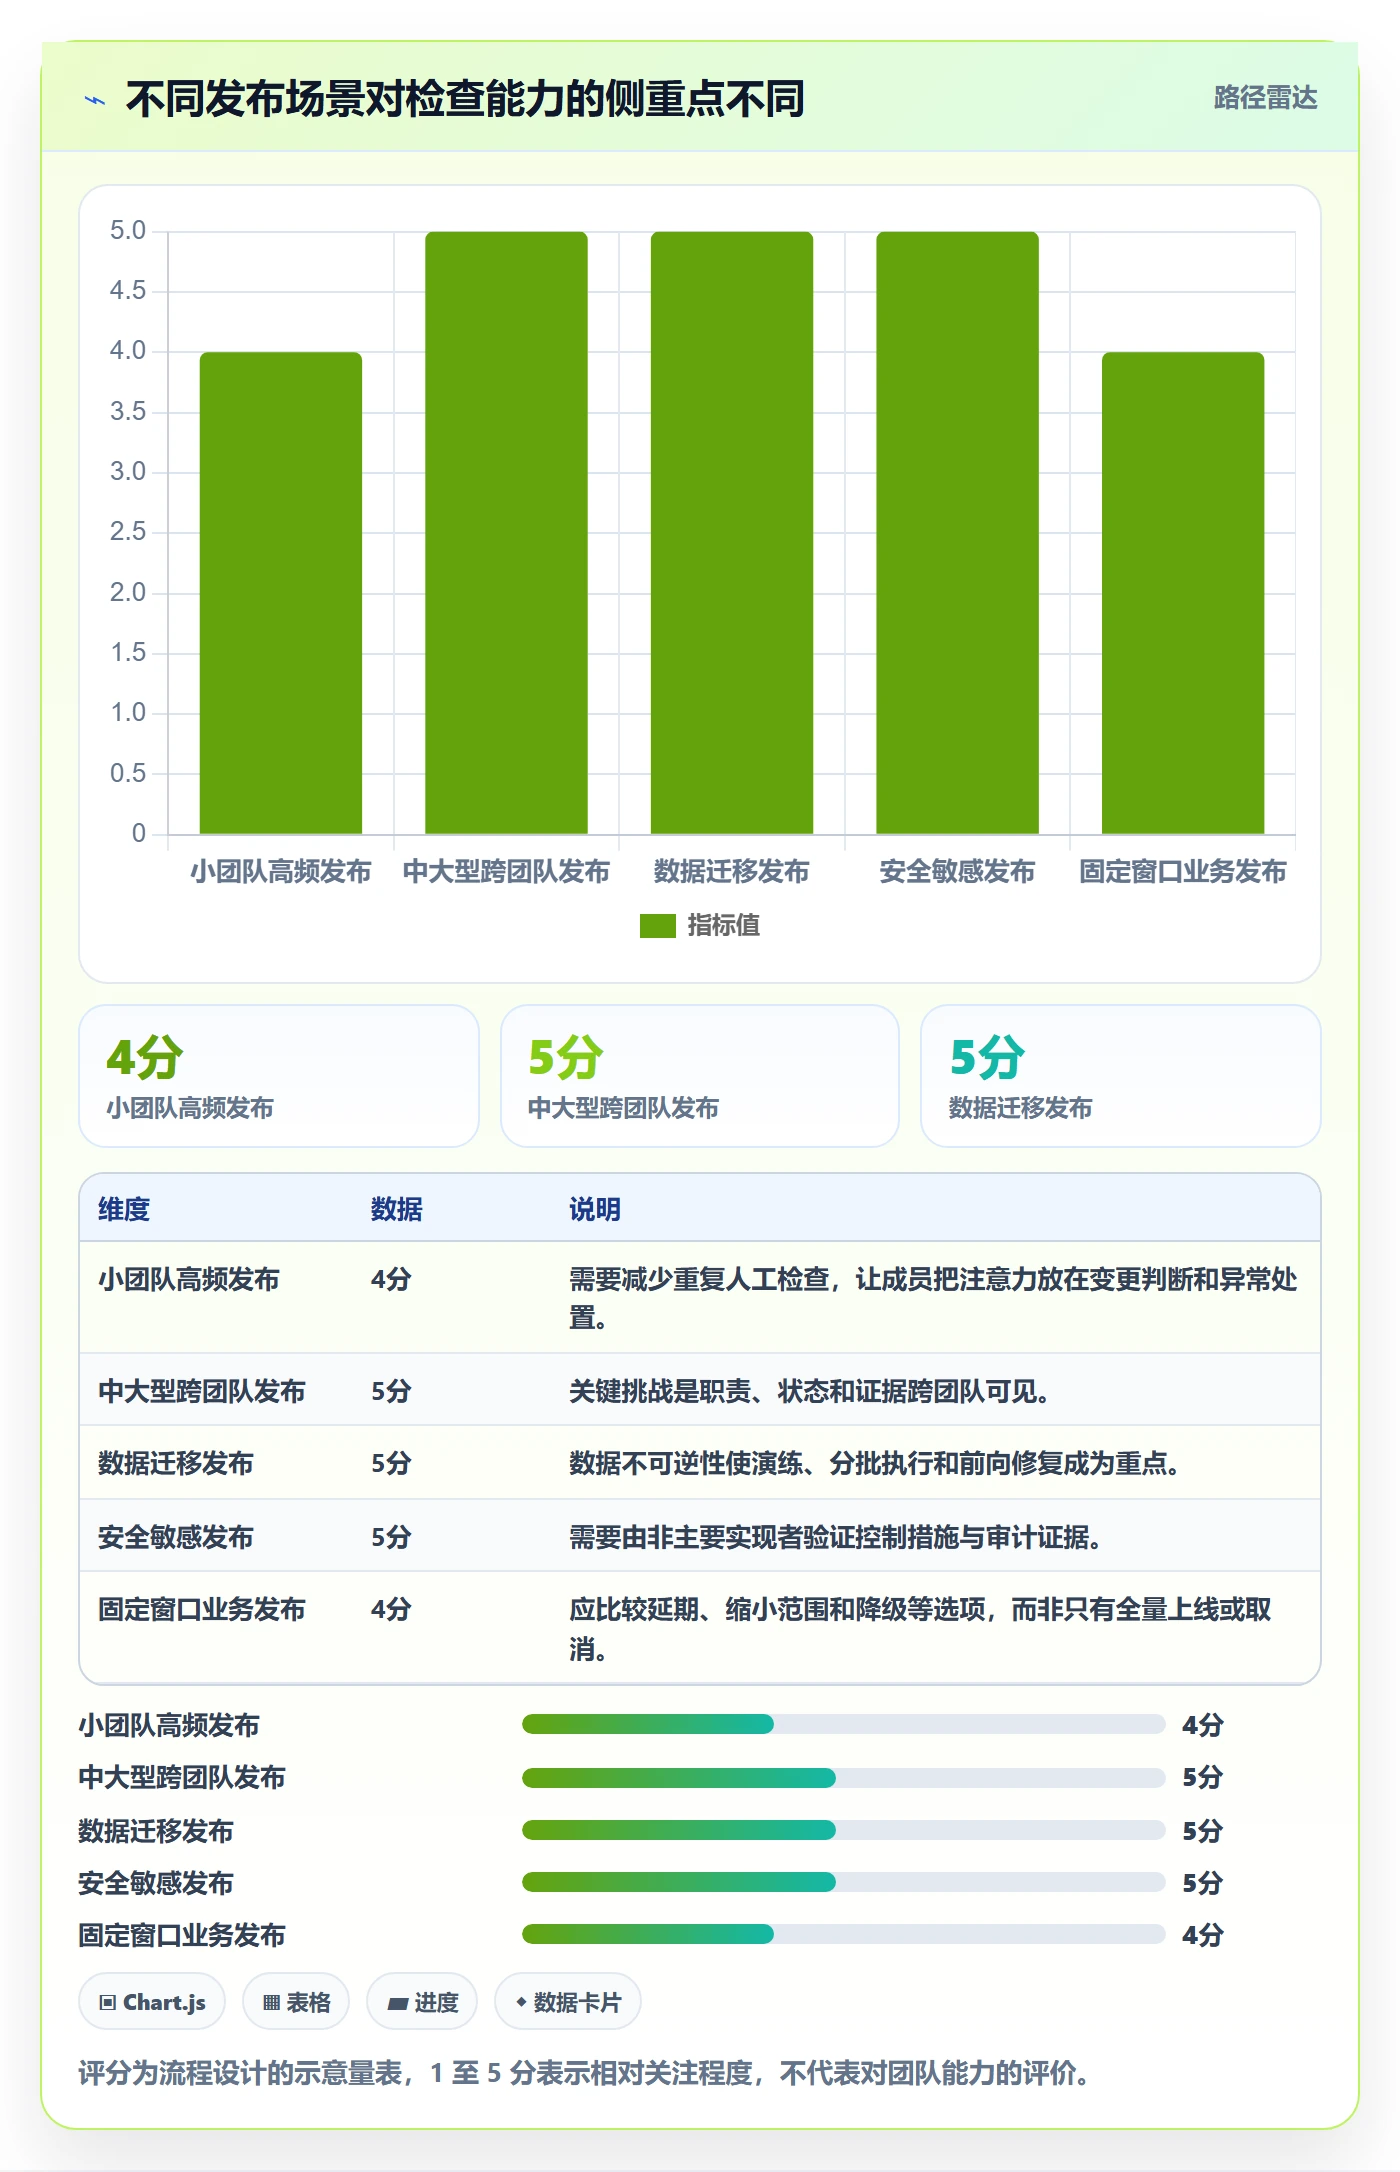Click the 安全敏感发布 progress bar
This screenshot has height=2172, width=1400.
[843, 1882]
